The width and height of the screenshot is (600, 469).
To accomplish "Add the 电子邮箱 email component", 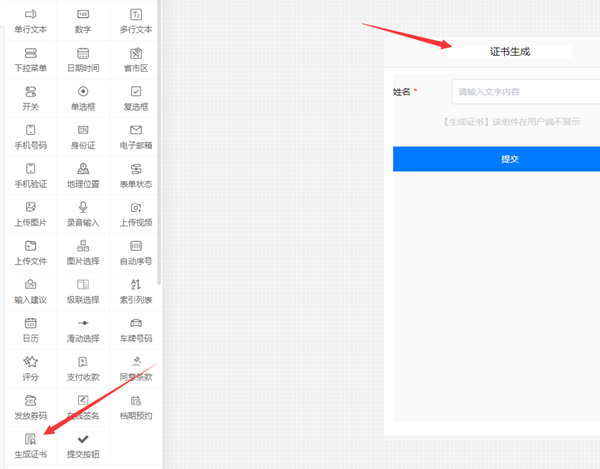I will click(136, 137).
